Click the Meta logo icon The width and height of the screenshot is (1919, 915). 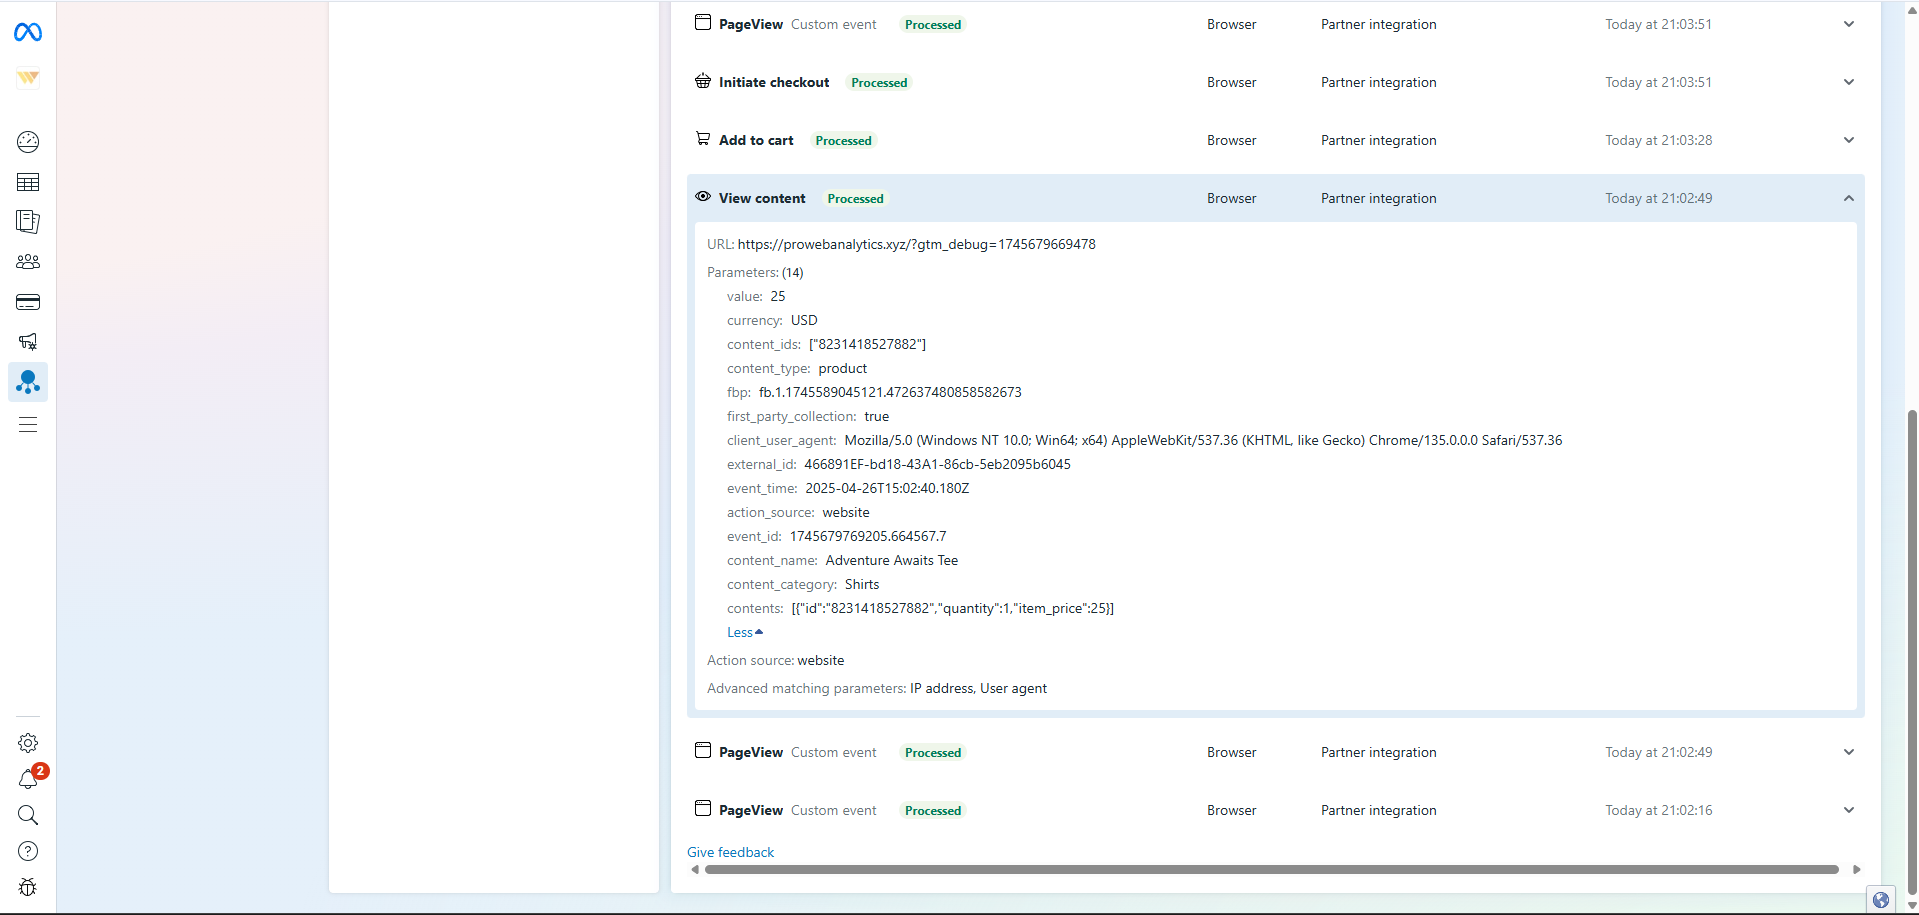[28, 33]
